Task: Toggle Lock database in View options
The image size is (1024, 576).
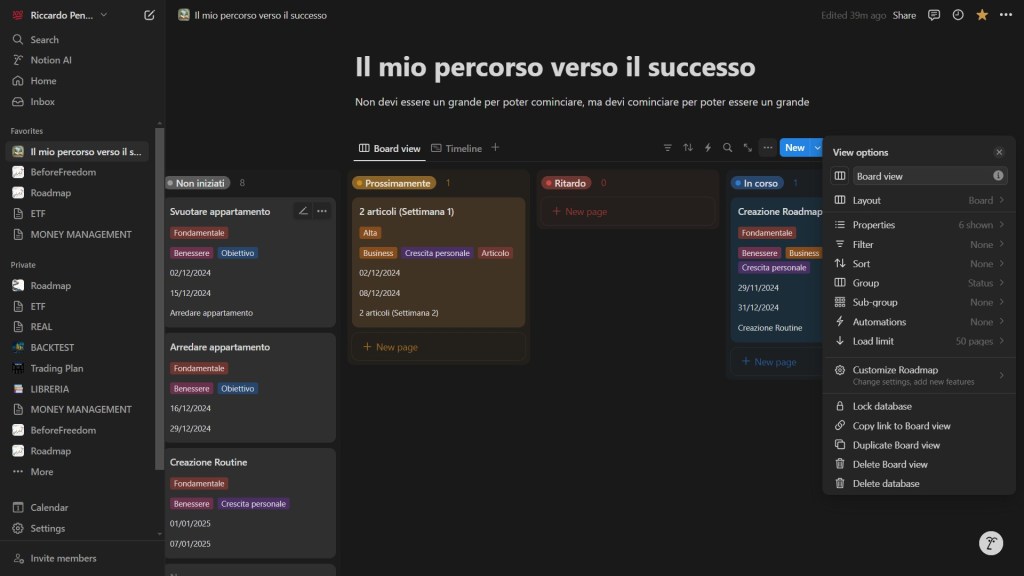Action: click(x=879, y=406)
